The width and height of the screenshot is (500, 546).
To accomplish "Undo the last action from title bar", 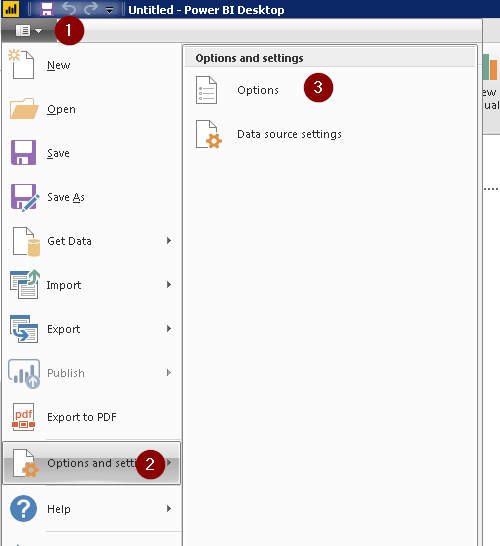I will coord(69,8).
